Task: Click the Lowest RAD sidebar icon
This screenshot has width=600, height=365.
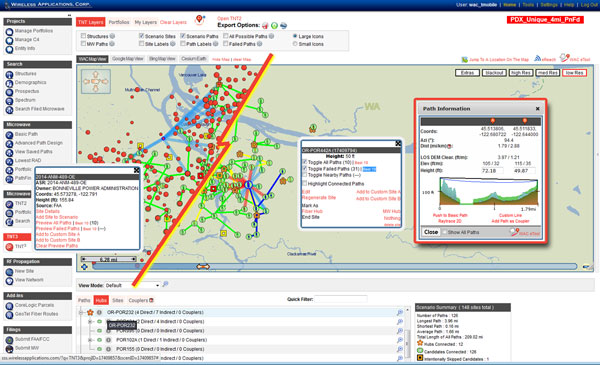Action: 9,161
